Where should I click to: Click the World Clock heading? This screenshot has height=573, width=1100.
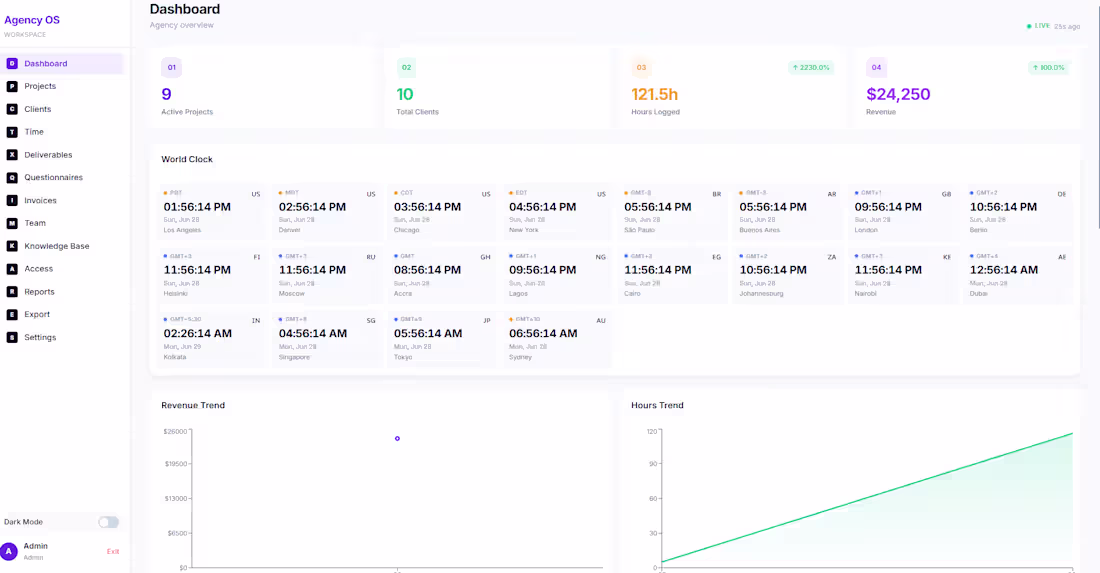click(x=187, y=159)
